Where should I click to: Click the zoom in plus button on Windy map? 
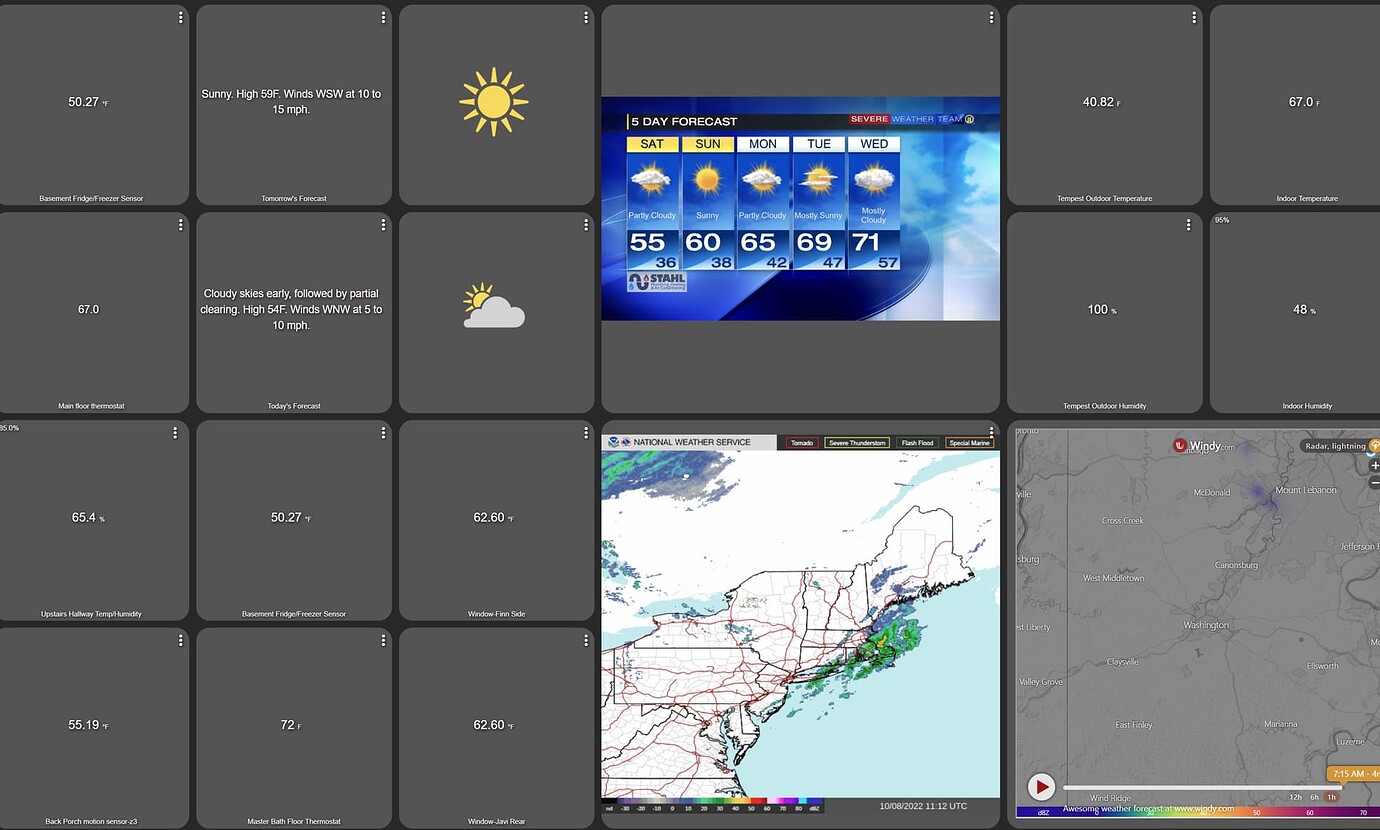1374,466
